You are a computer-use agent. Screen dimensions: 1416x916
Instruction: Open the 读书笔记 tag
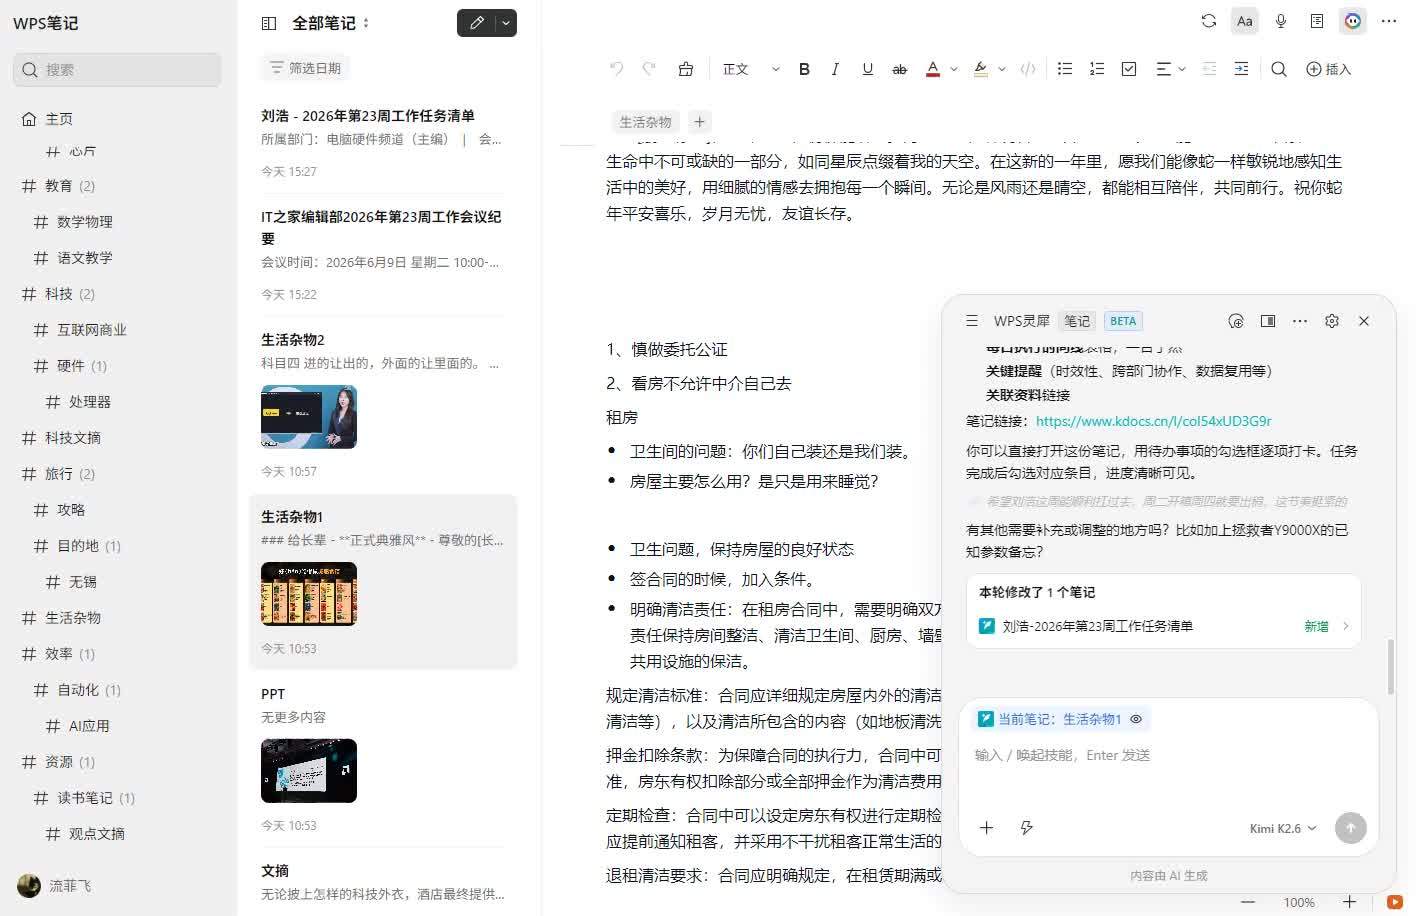click(x=84, y=798)
